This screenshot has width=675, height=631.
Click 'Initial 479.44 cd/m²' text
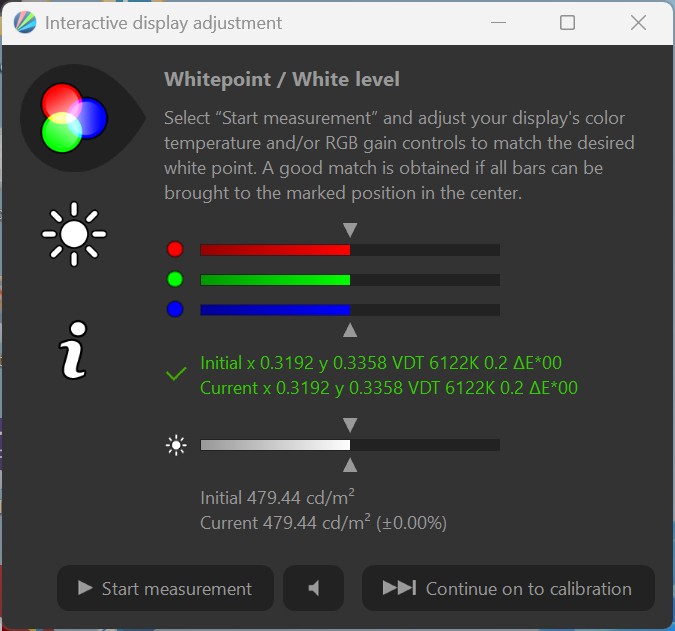tap(278, 498)
